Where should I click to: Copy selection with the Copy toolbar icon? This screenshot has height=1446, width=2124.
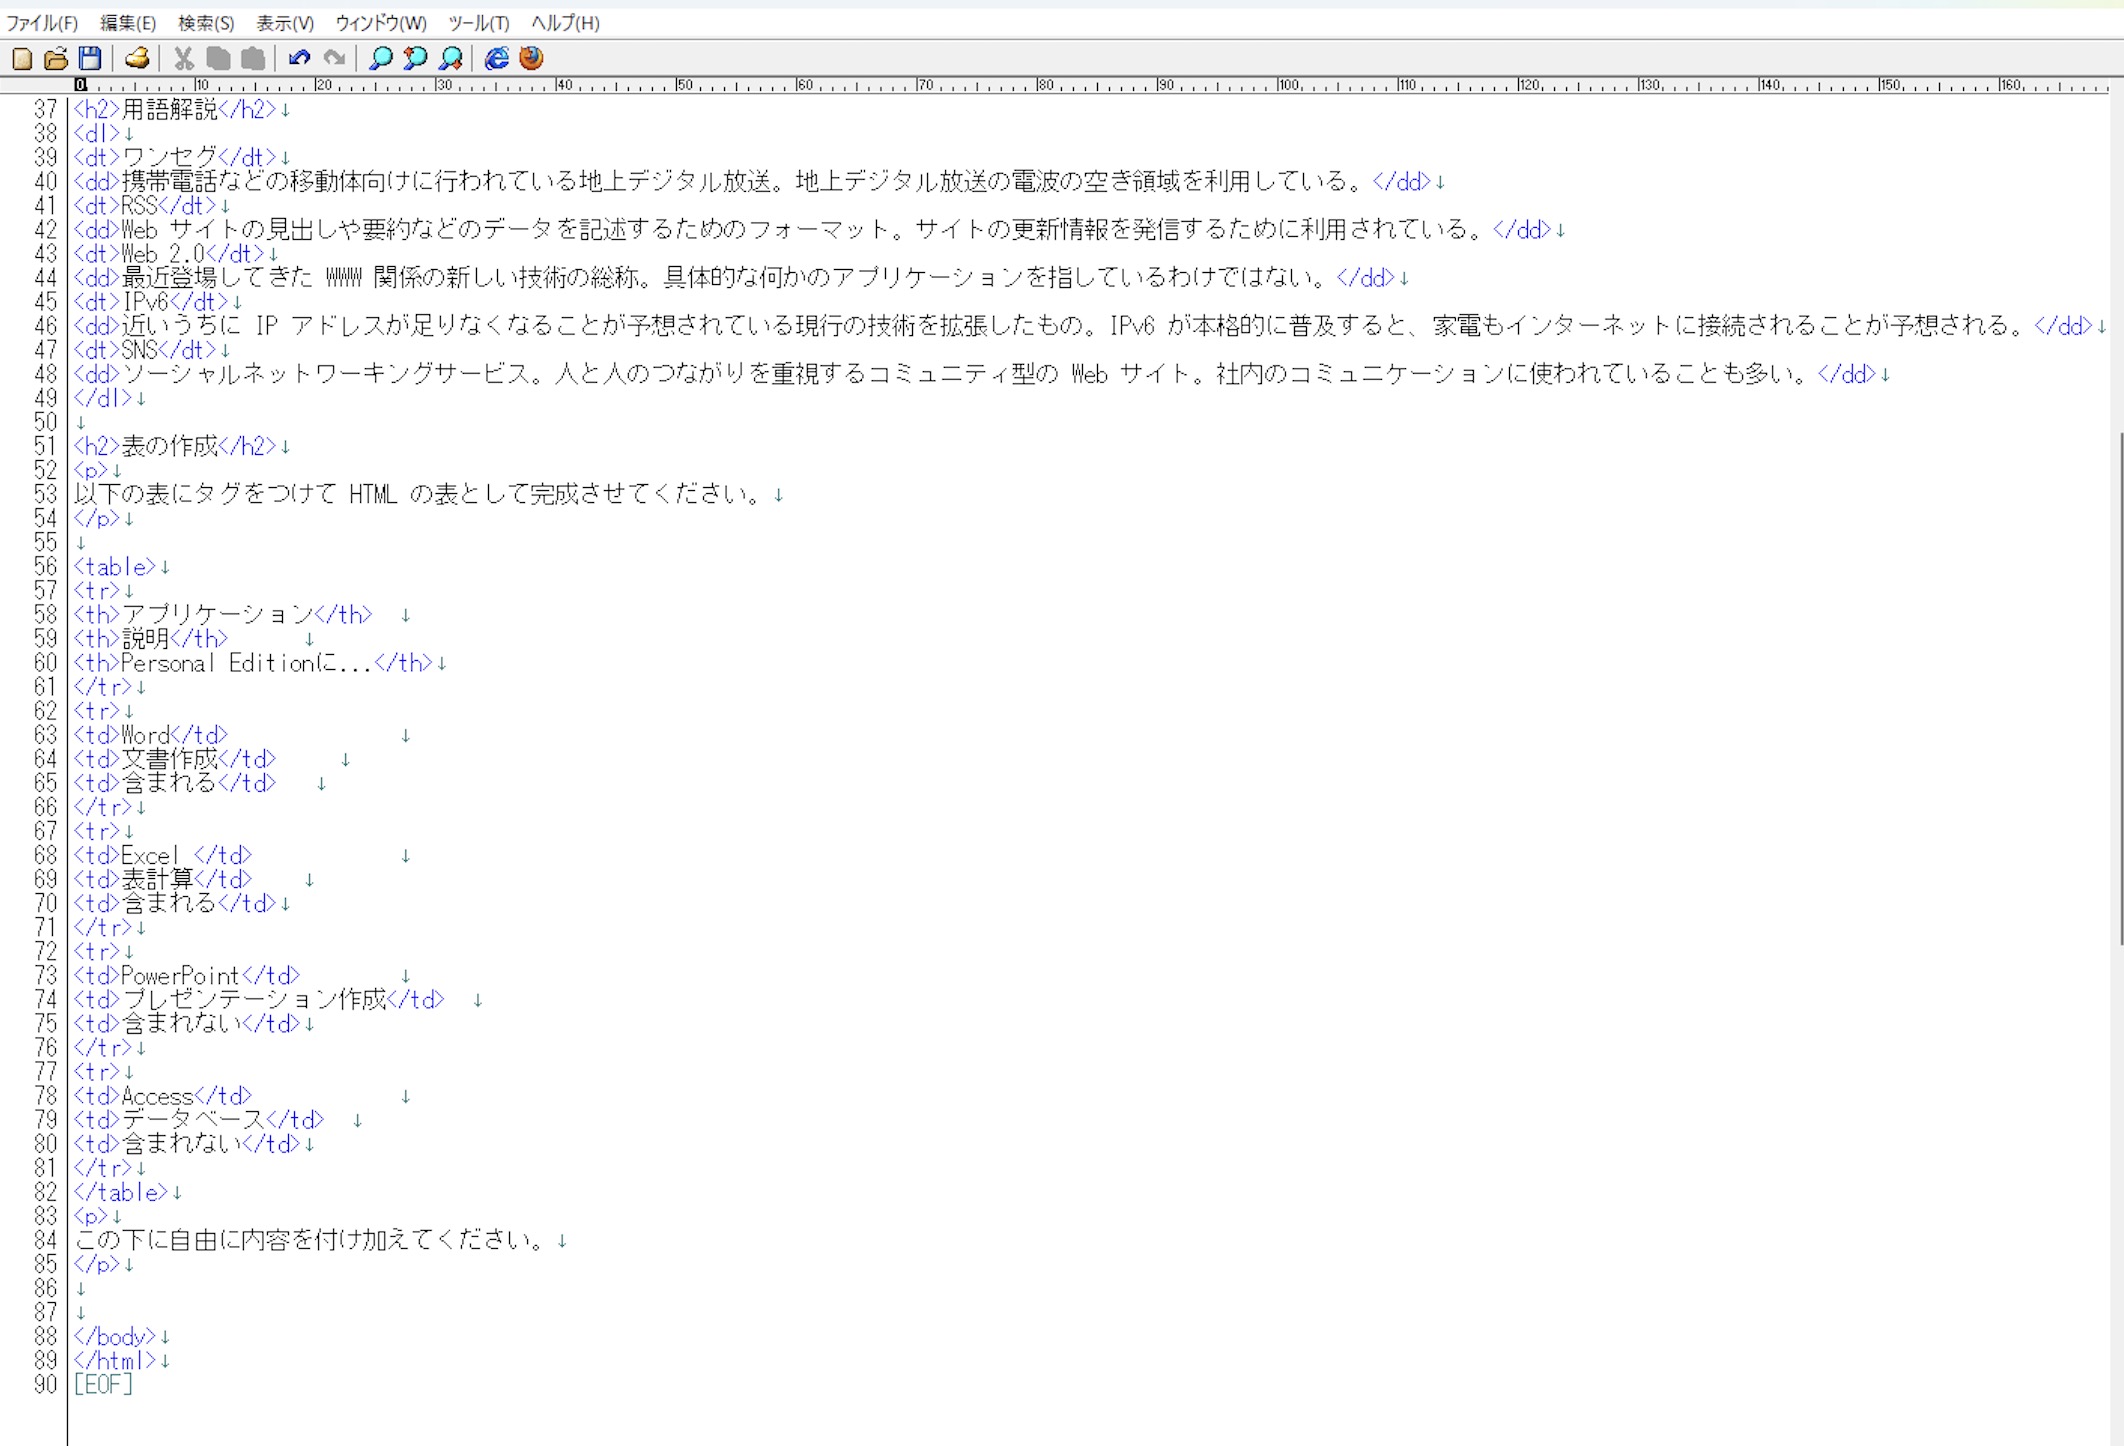[218, 58]
